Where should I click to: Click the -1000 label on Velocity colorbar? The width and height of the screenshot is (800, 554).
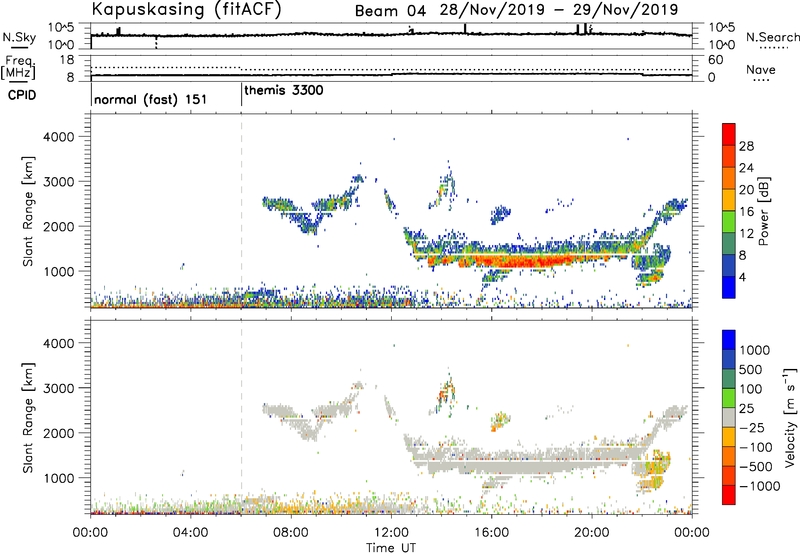[x=759, y=486]
